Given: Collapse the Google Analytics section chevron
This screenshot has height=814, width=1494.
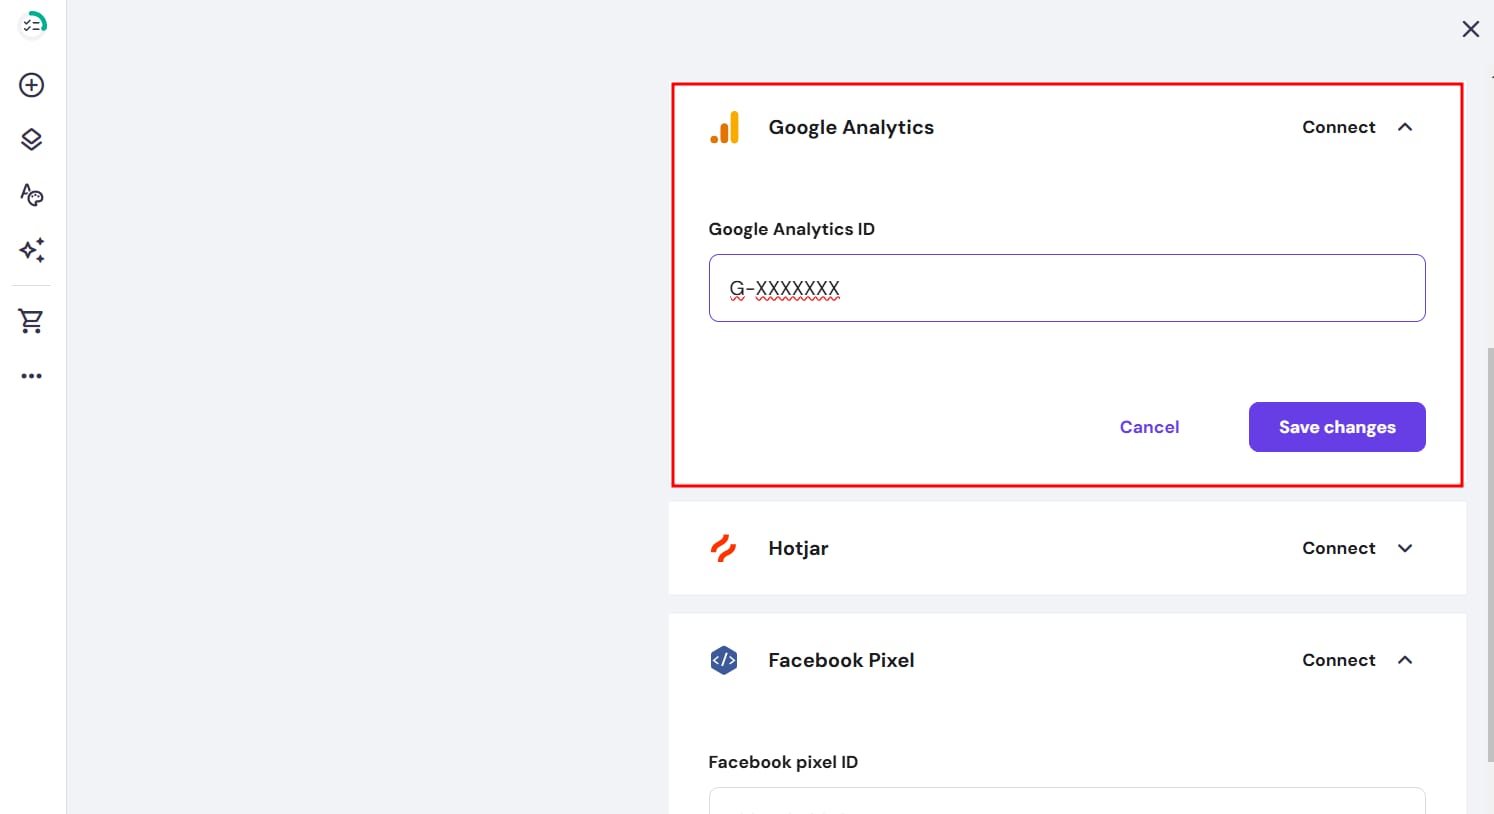Looking at the screenshot, I should 1405,127.
